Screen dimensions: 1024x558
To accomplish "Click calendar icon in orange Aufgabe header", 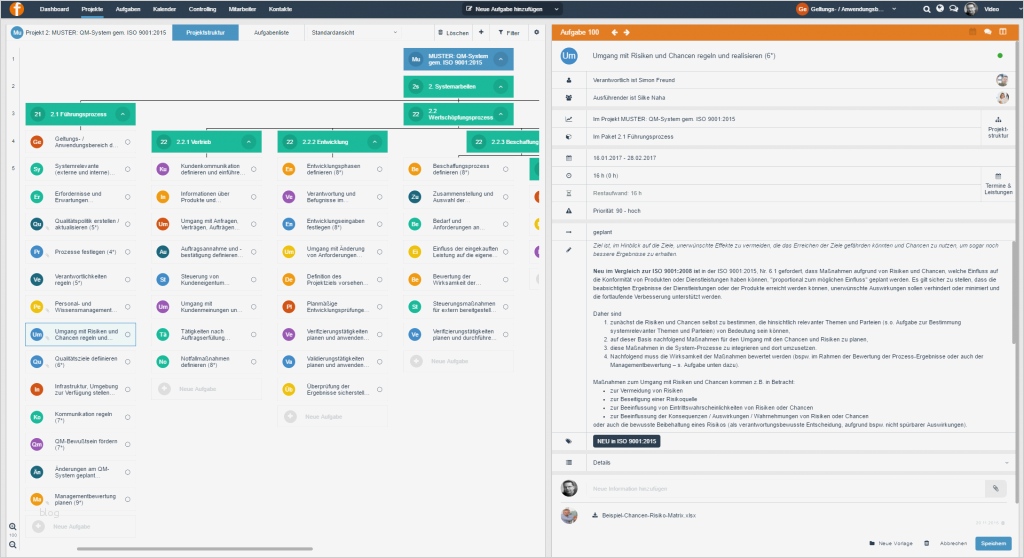I will [972, 32].
